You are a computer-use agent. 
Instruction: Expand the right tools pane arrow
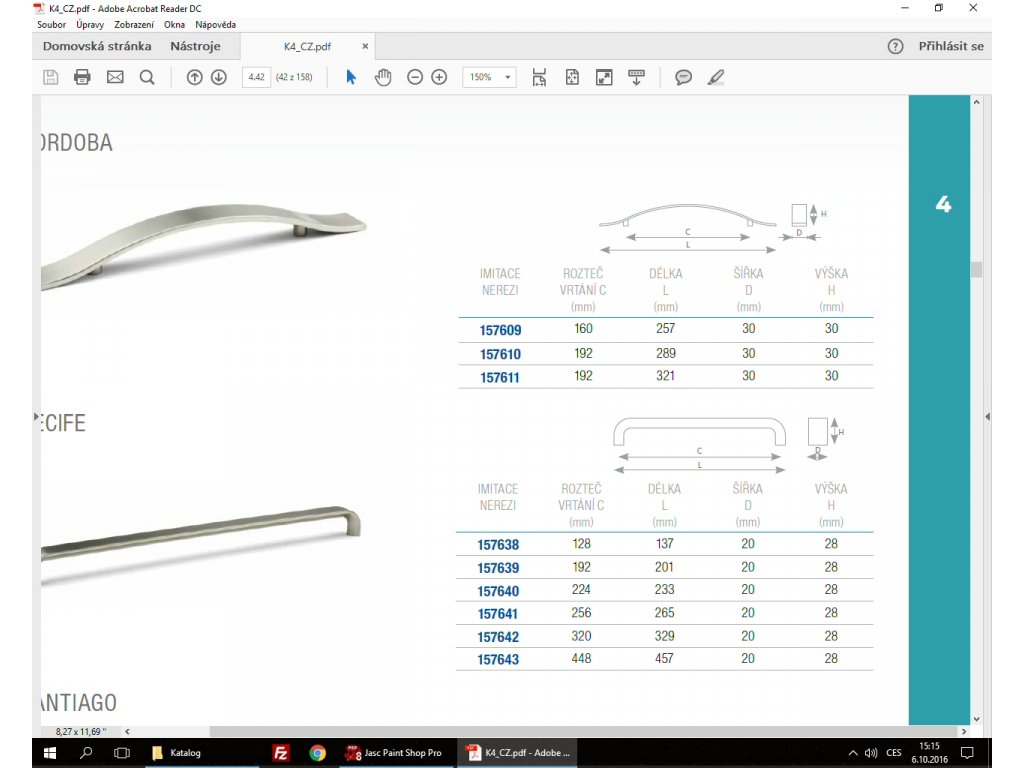click(x=988, y=416)
